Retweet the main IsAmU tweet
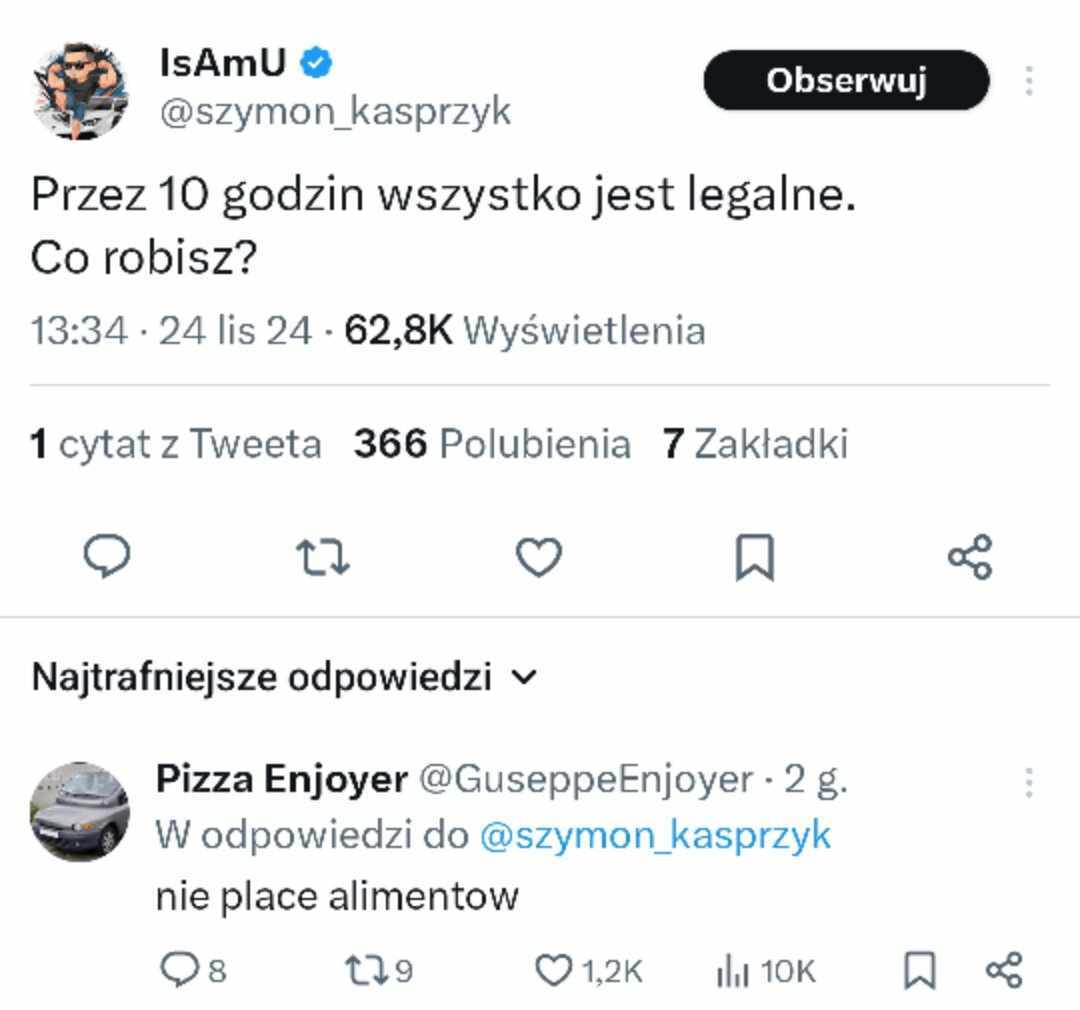The height and width of the screenshot is (1010, 1080). (325, 557)
